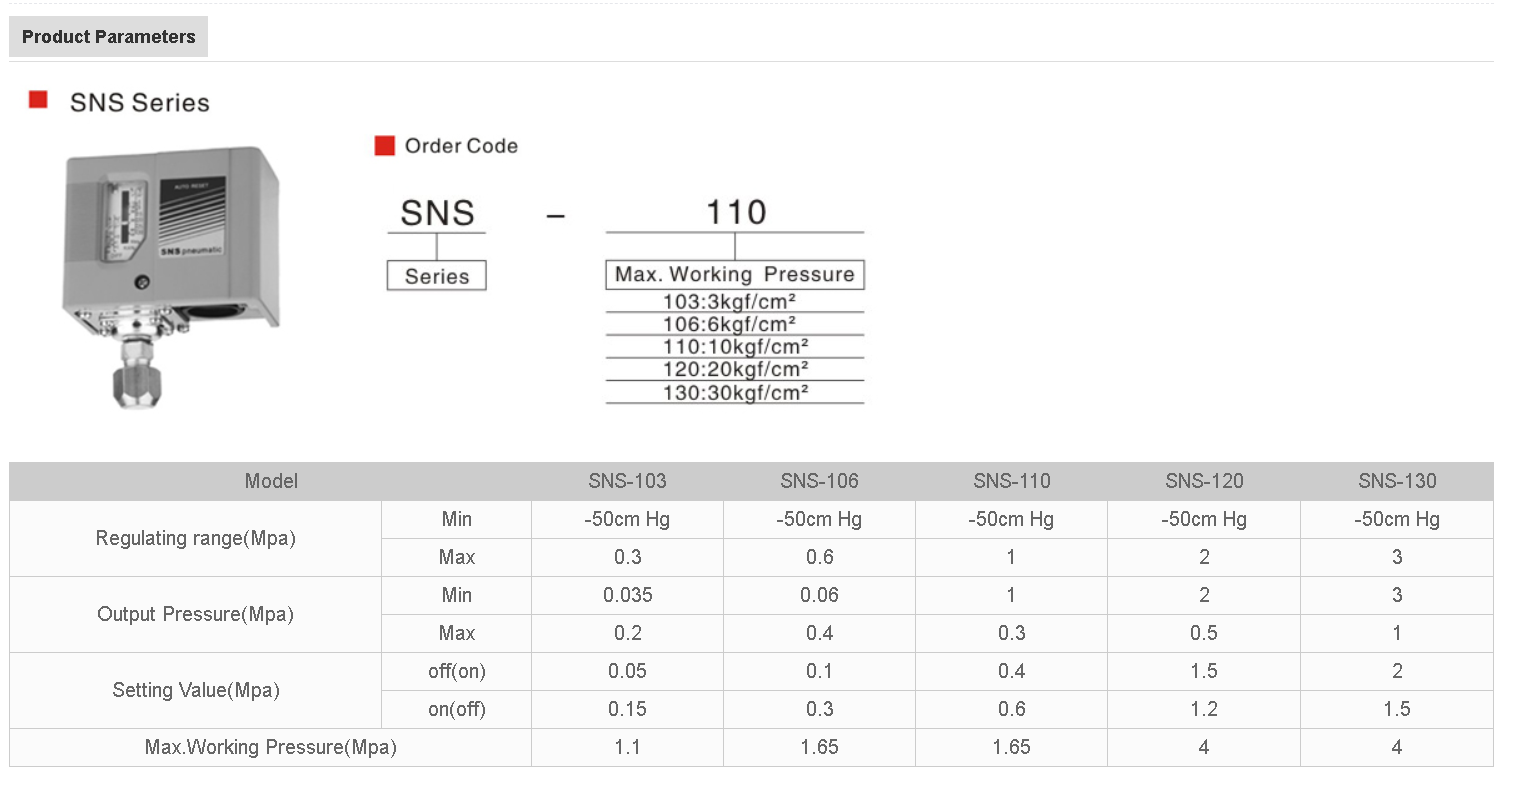Click the SNS Series heading
1526x797 pixels.
point(139,102)
